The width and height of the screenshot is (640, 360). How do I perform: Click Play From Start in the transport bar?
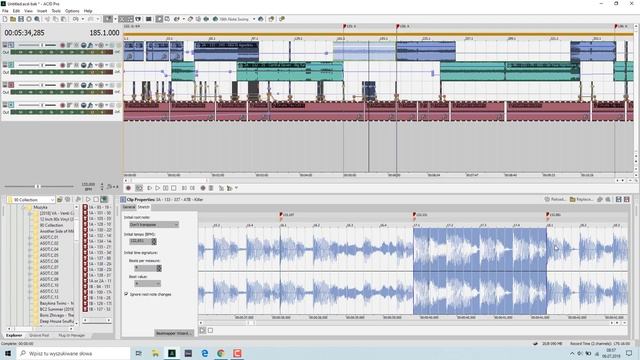(x=149, y=188)
